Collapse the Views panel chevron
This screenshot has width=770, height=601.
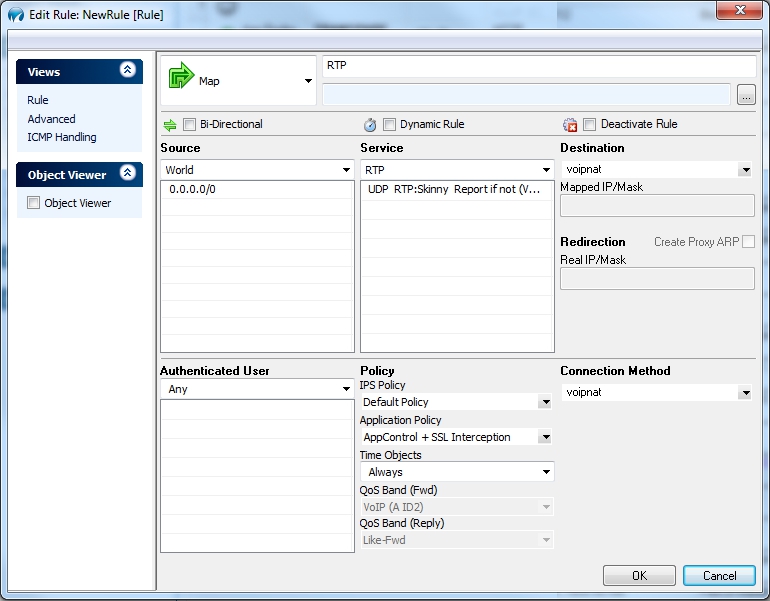pyautogui.click(x=128, y=70)
